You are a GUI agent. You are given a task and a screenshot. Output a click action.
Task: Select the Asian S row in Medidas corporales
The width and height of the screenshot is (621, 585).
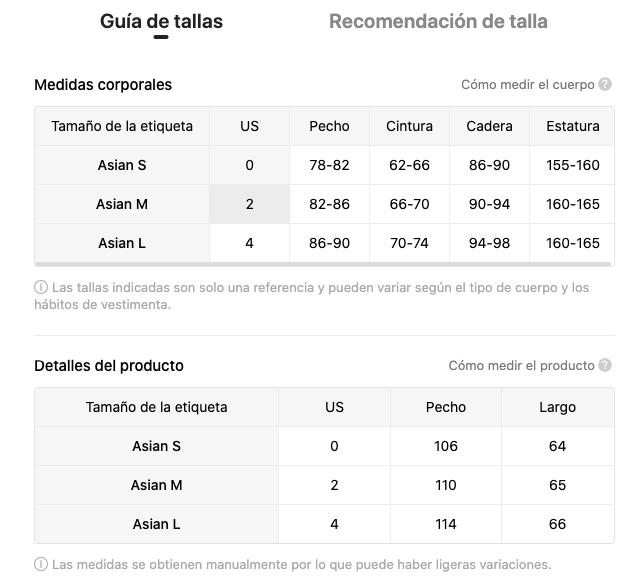(x=122, y=165)
